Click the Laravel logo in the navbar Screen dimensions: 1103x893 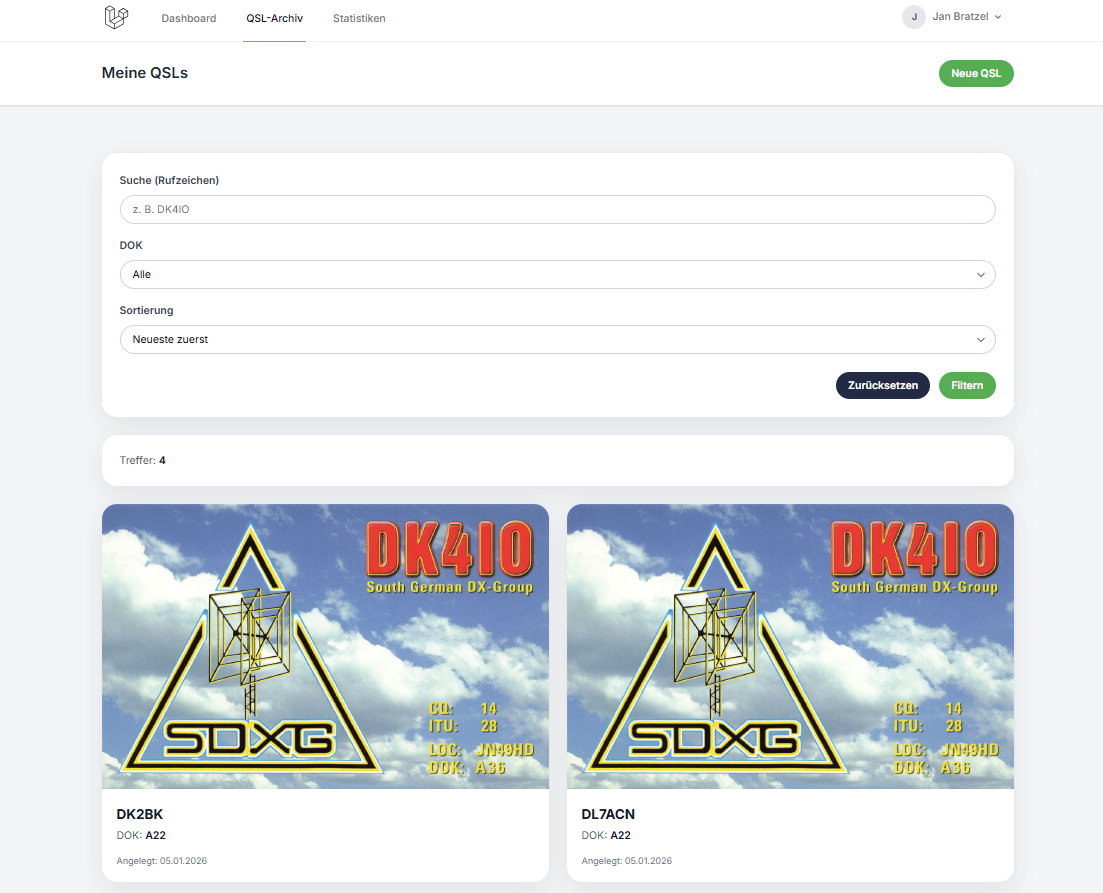[x=115, y=17]
